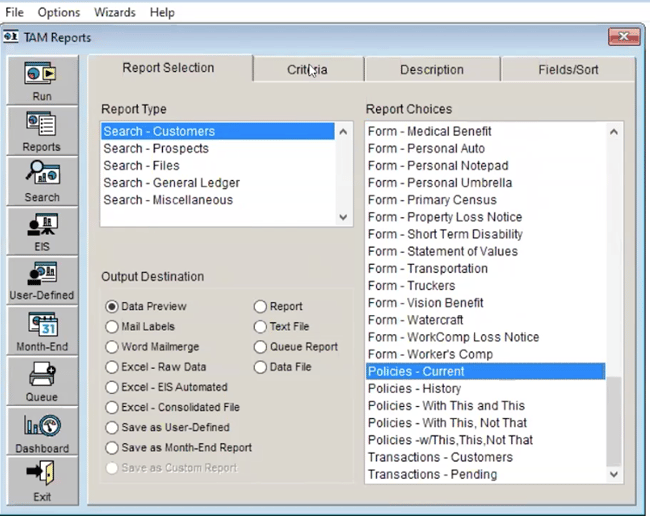The width and height of the screenshot is (650, 516).
Task: Click Report Choices scroll up arrow
Action: pos(614,132)
